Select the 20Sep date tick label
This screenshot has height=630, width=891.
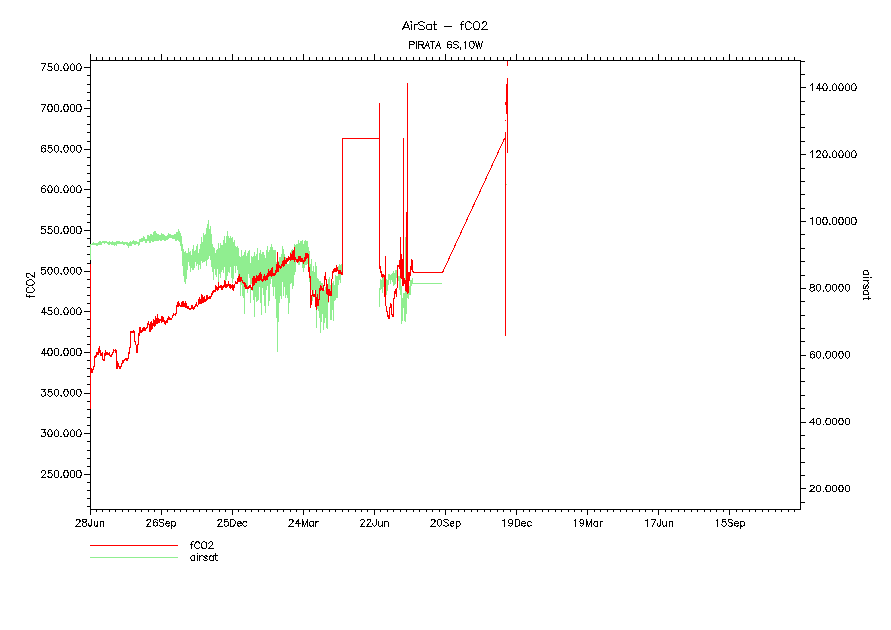pyautogui.click(x=445, y=522)
